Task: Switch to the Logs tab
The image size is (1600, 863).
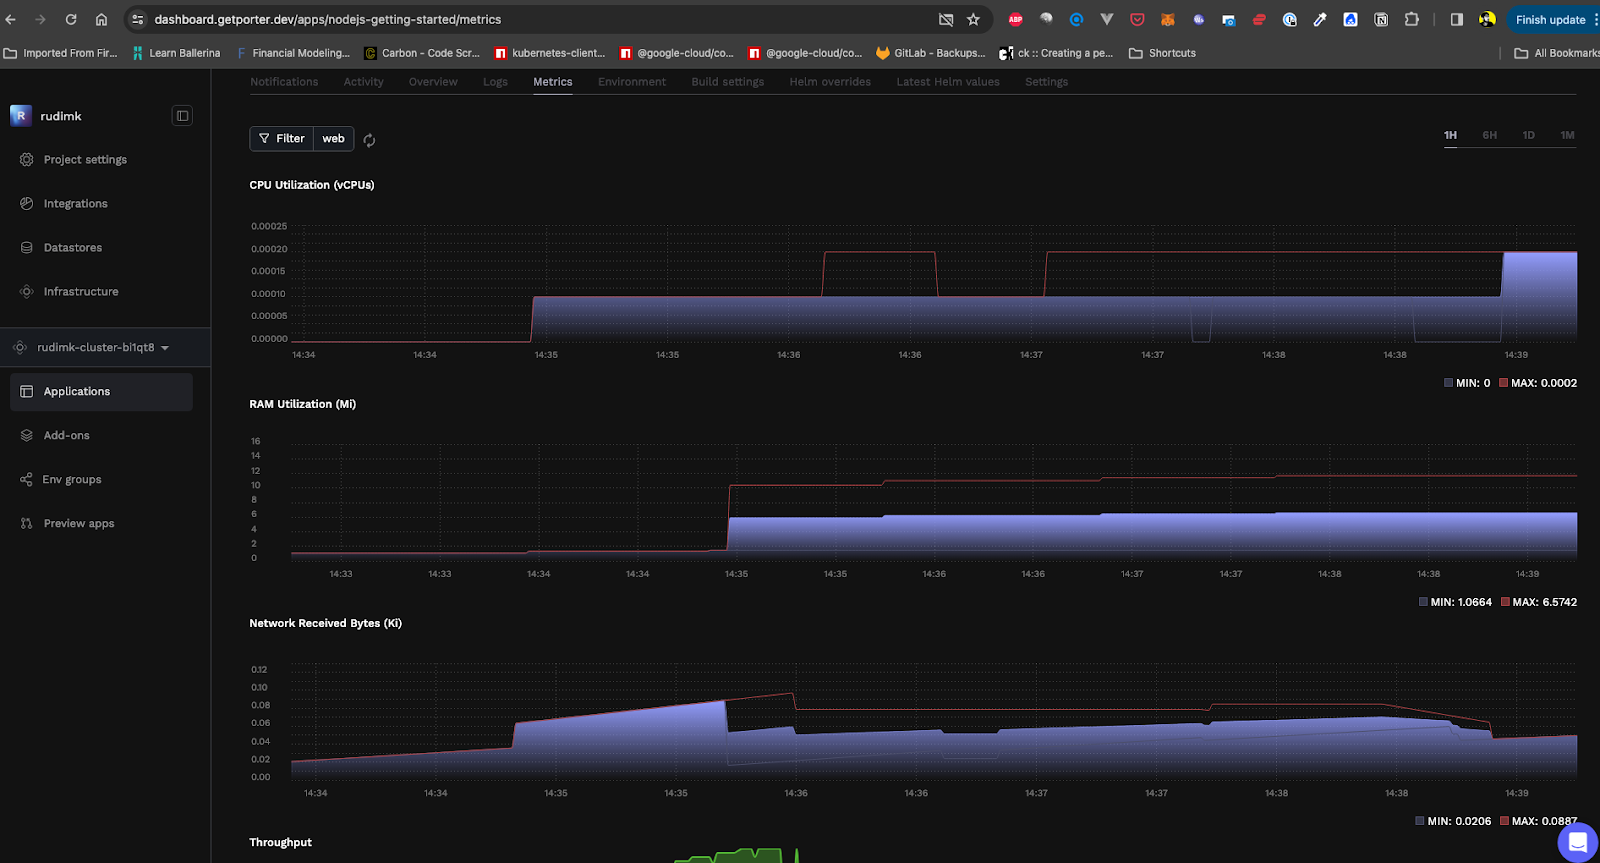Action: (495, 82)
